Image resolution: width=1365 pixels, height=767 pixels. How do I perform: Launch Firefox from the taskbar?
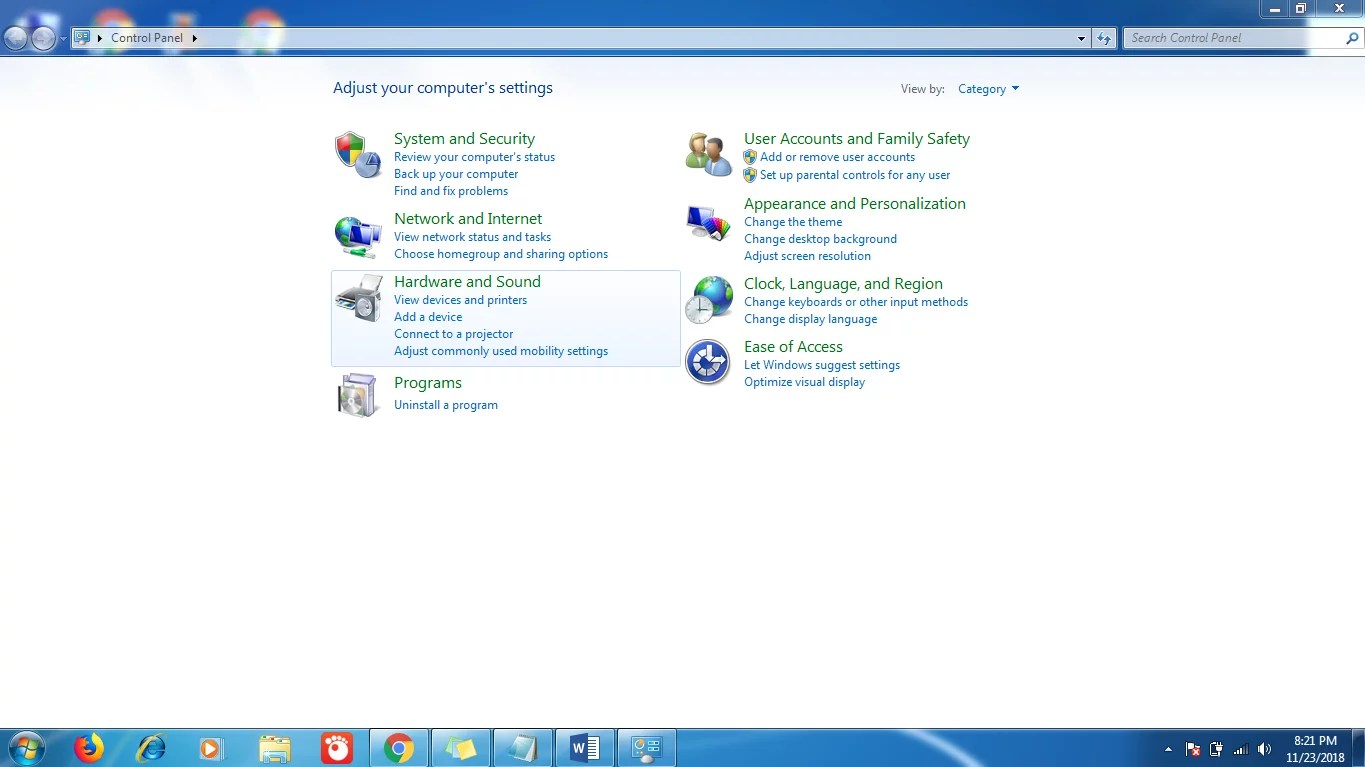[89, 748]
